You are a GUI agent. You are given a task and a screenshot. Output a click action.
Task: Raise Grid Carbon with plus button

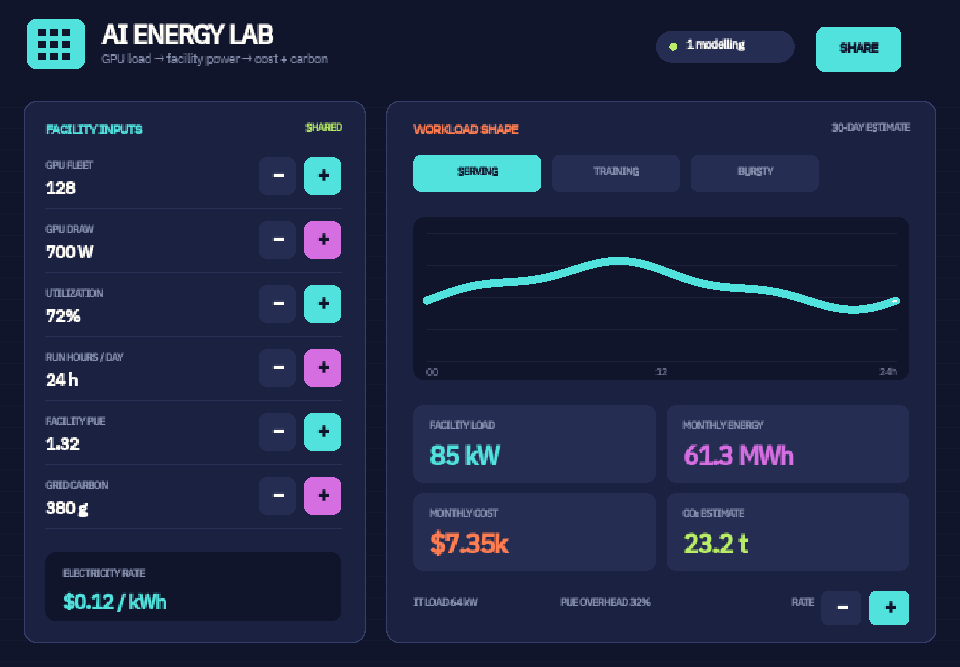[323, 496]
